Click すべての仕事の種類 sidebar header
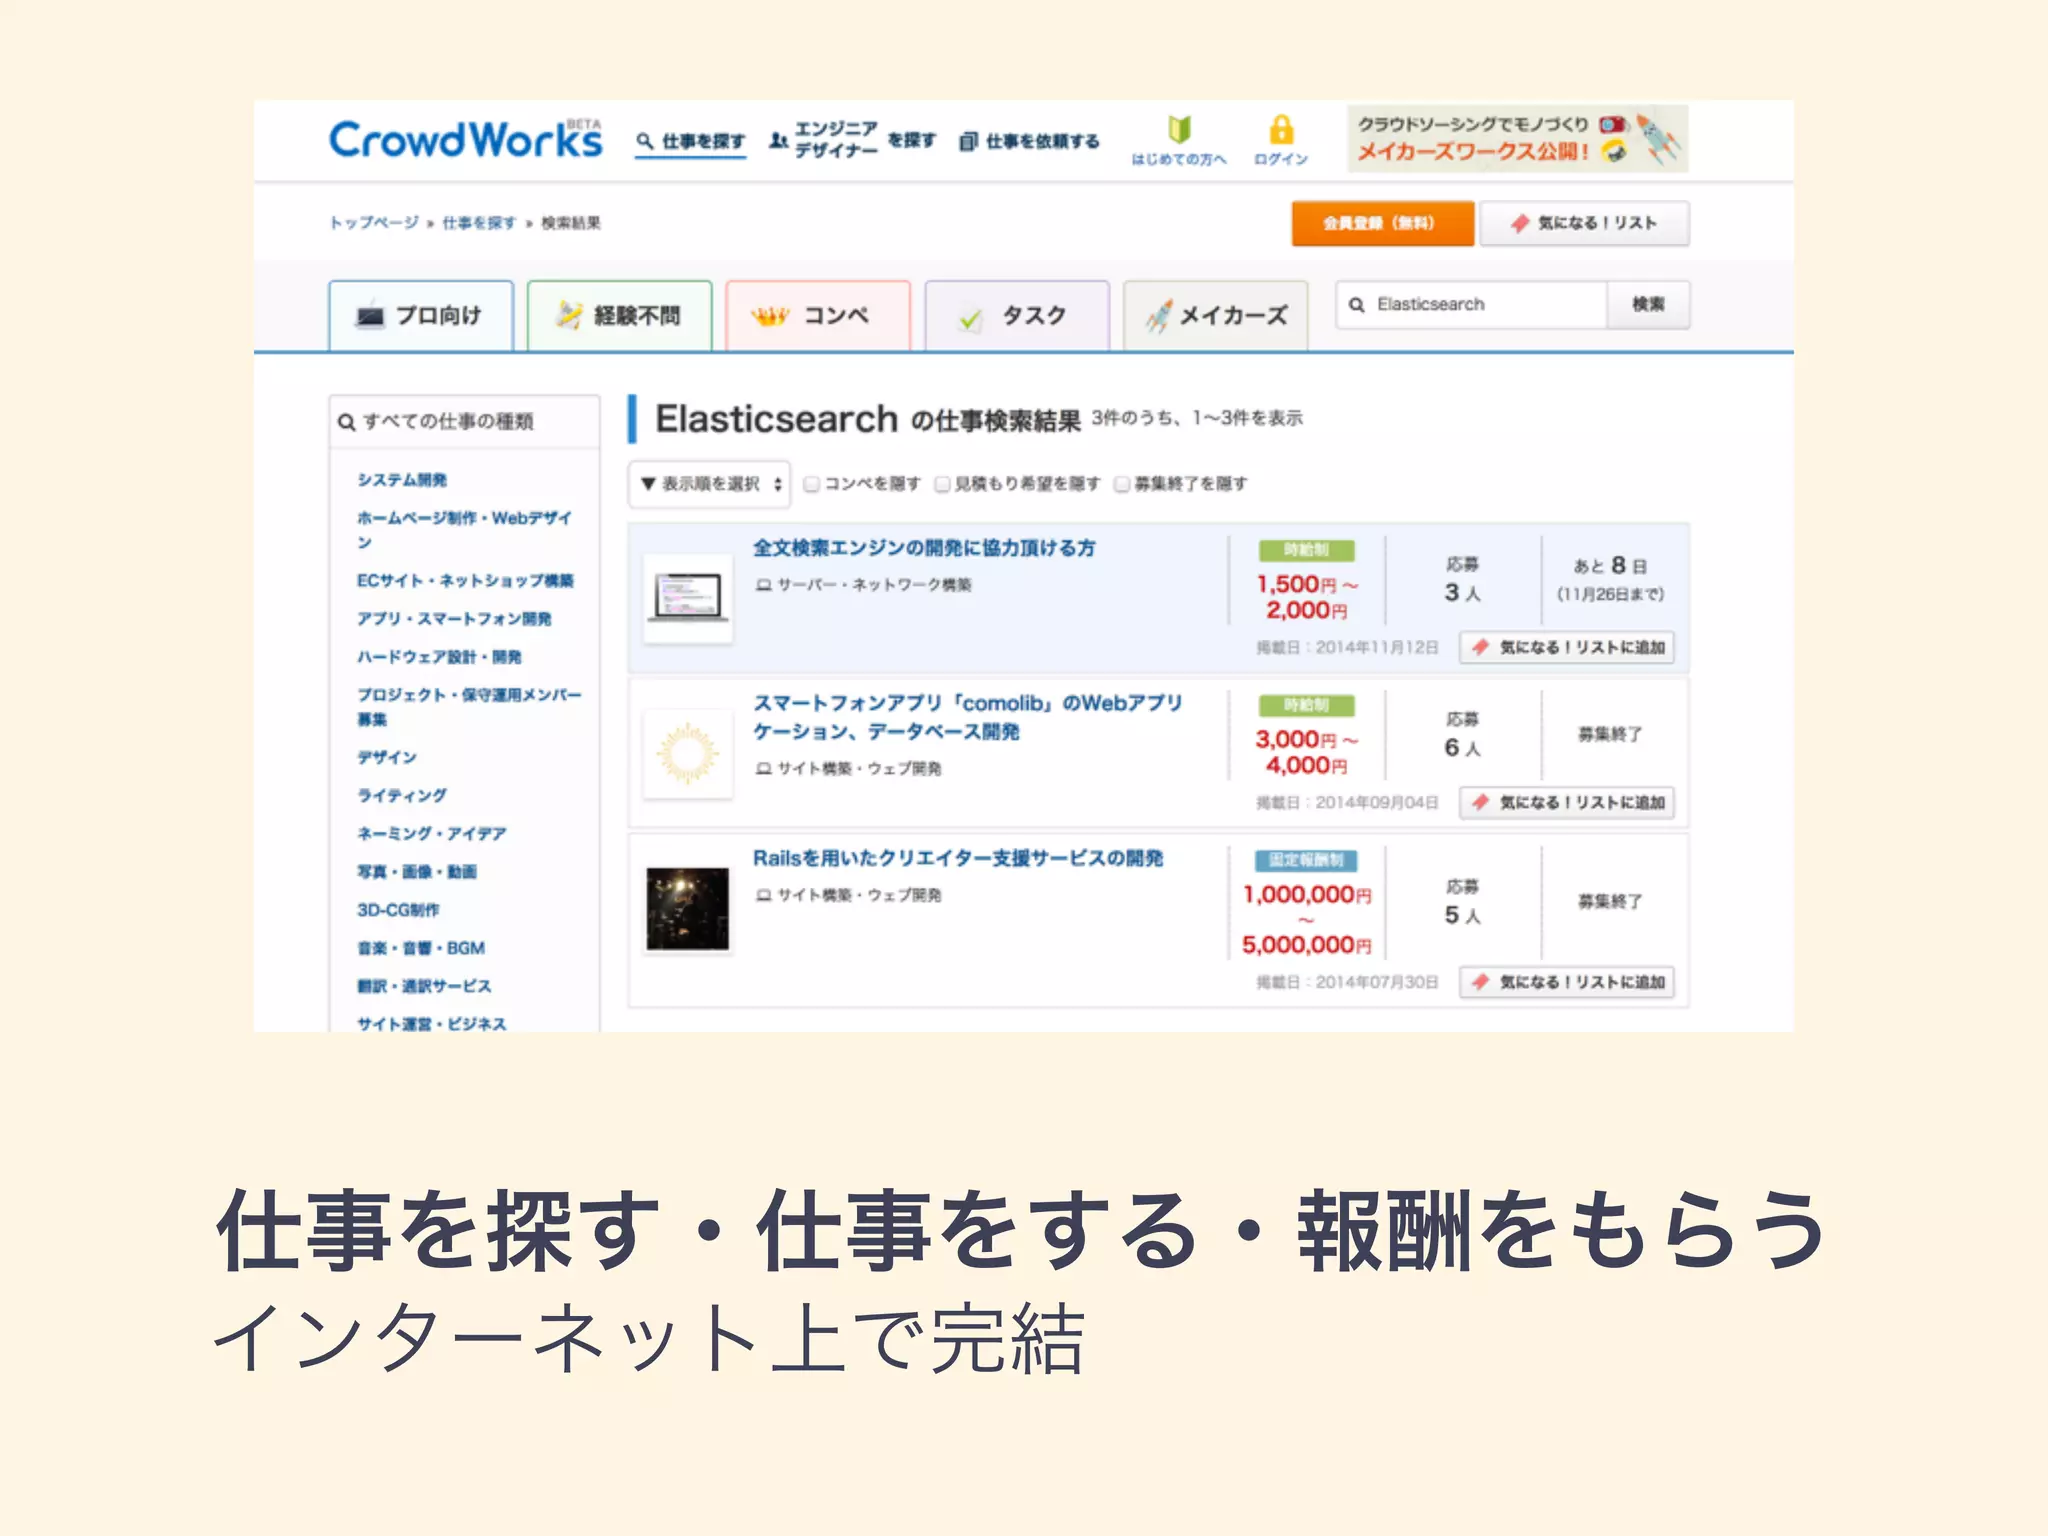Viewport: 2048px width, 1536px height. tap(464, 421)
